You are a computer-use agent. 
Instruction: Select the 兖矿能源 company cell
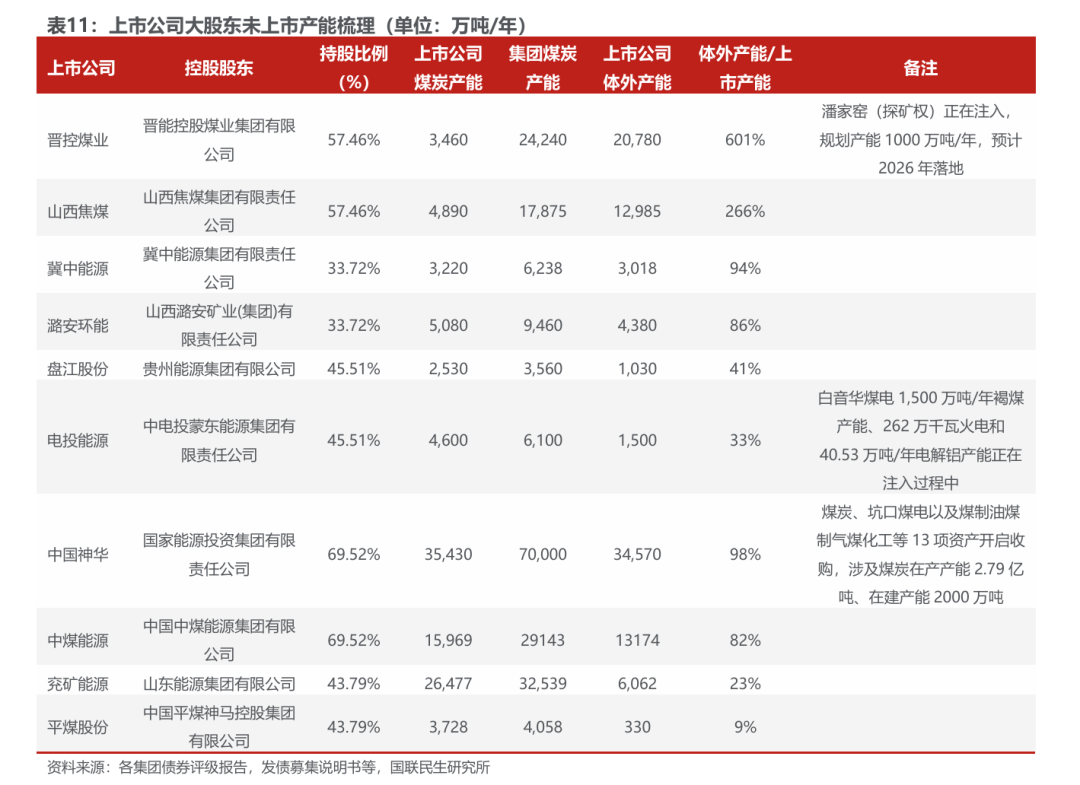point(78,684)
